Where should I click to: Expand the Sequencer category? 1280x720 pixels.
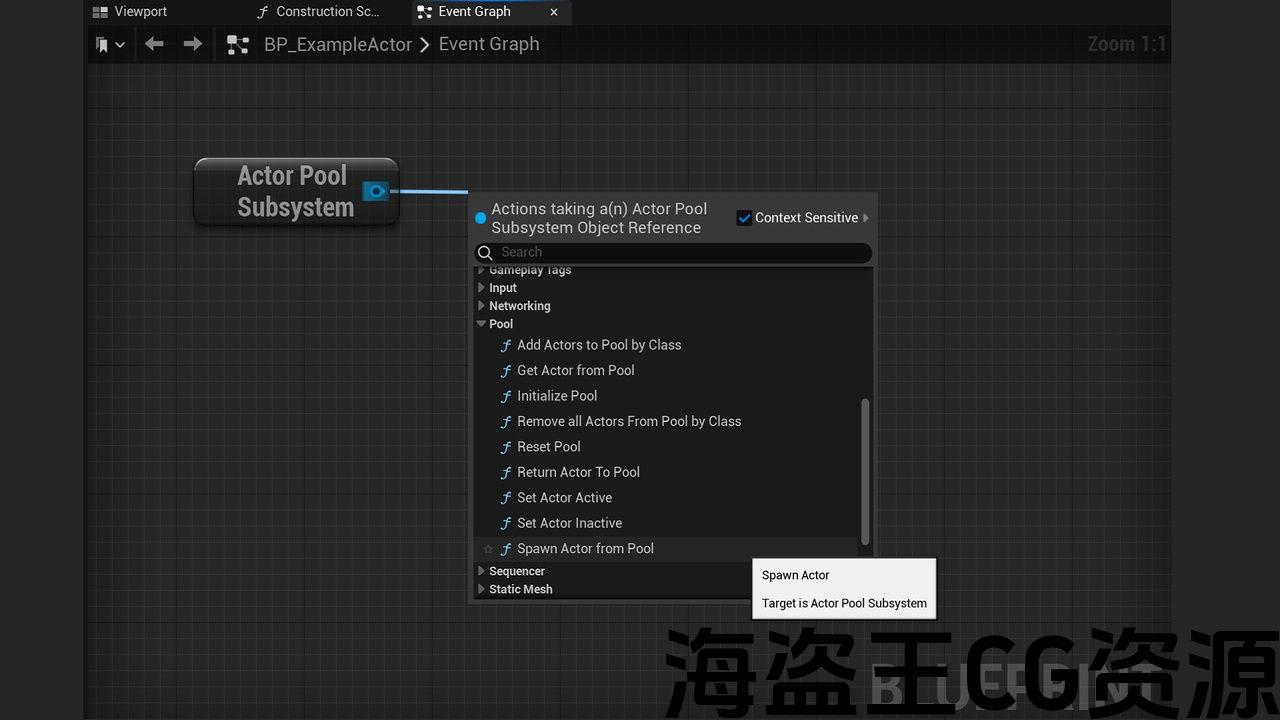click(482, 571)
